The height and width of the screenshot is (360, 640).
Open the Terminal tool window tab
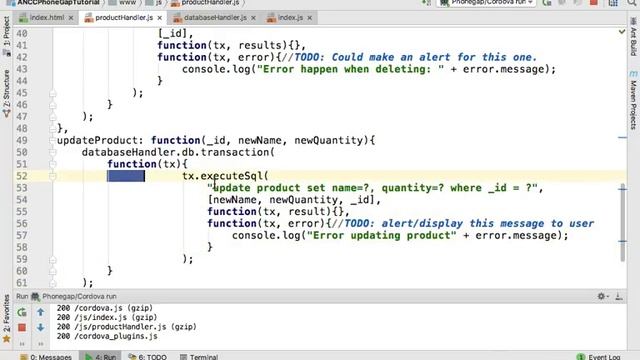199,357
